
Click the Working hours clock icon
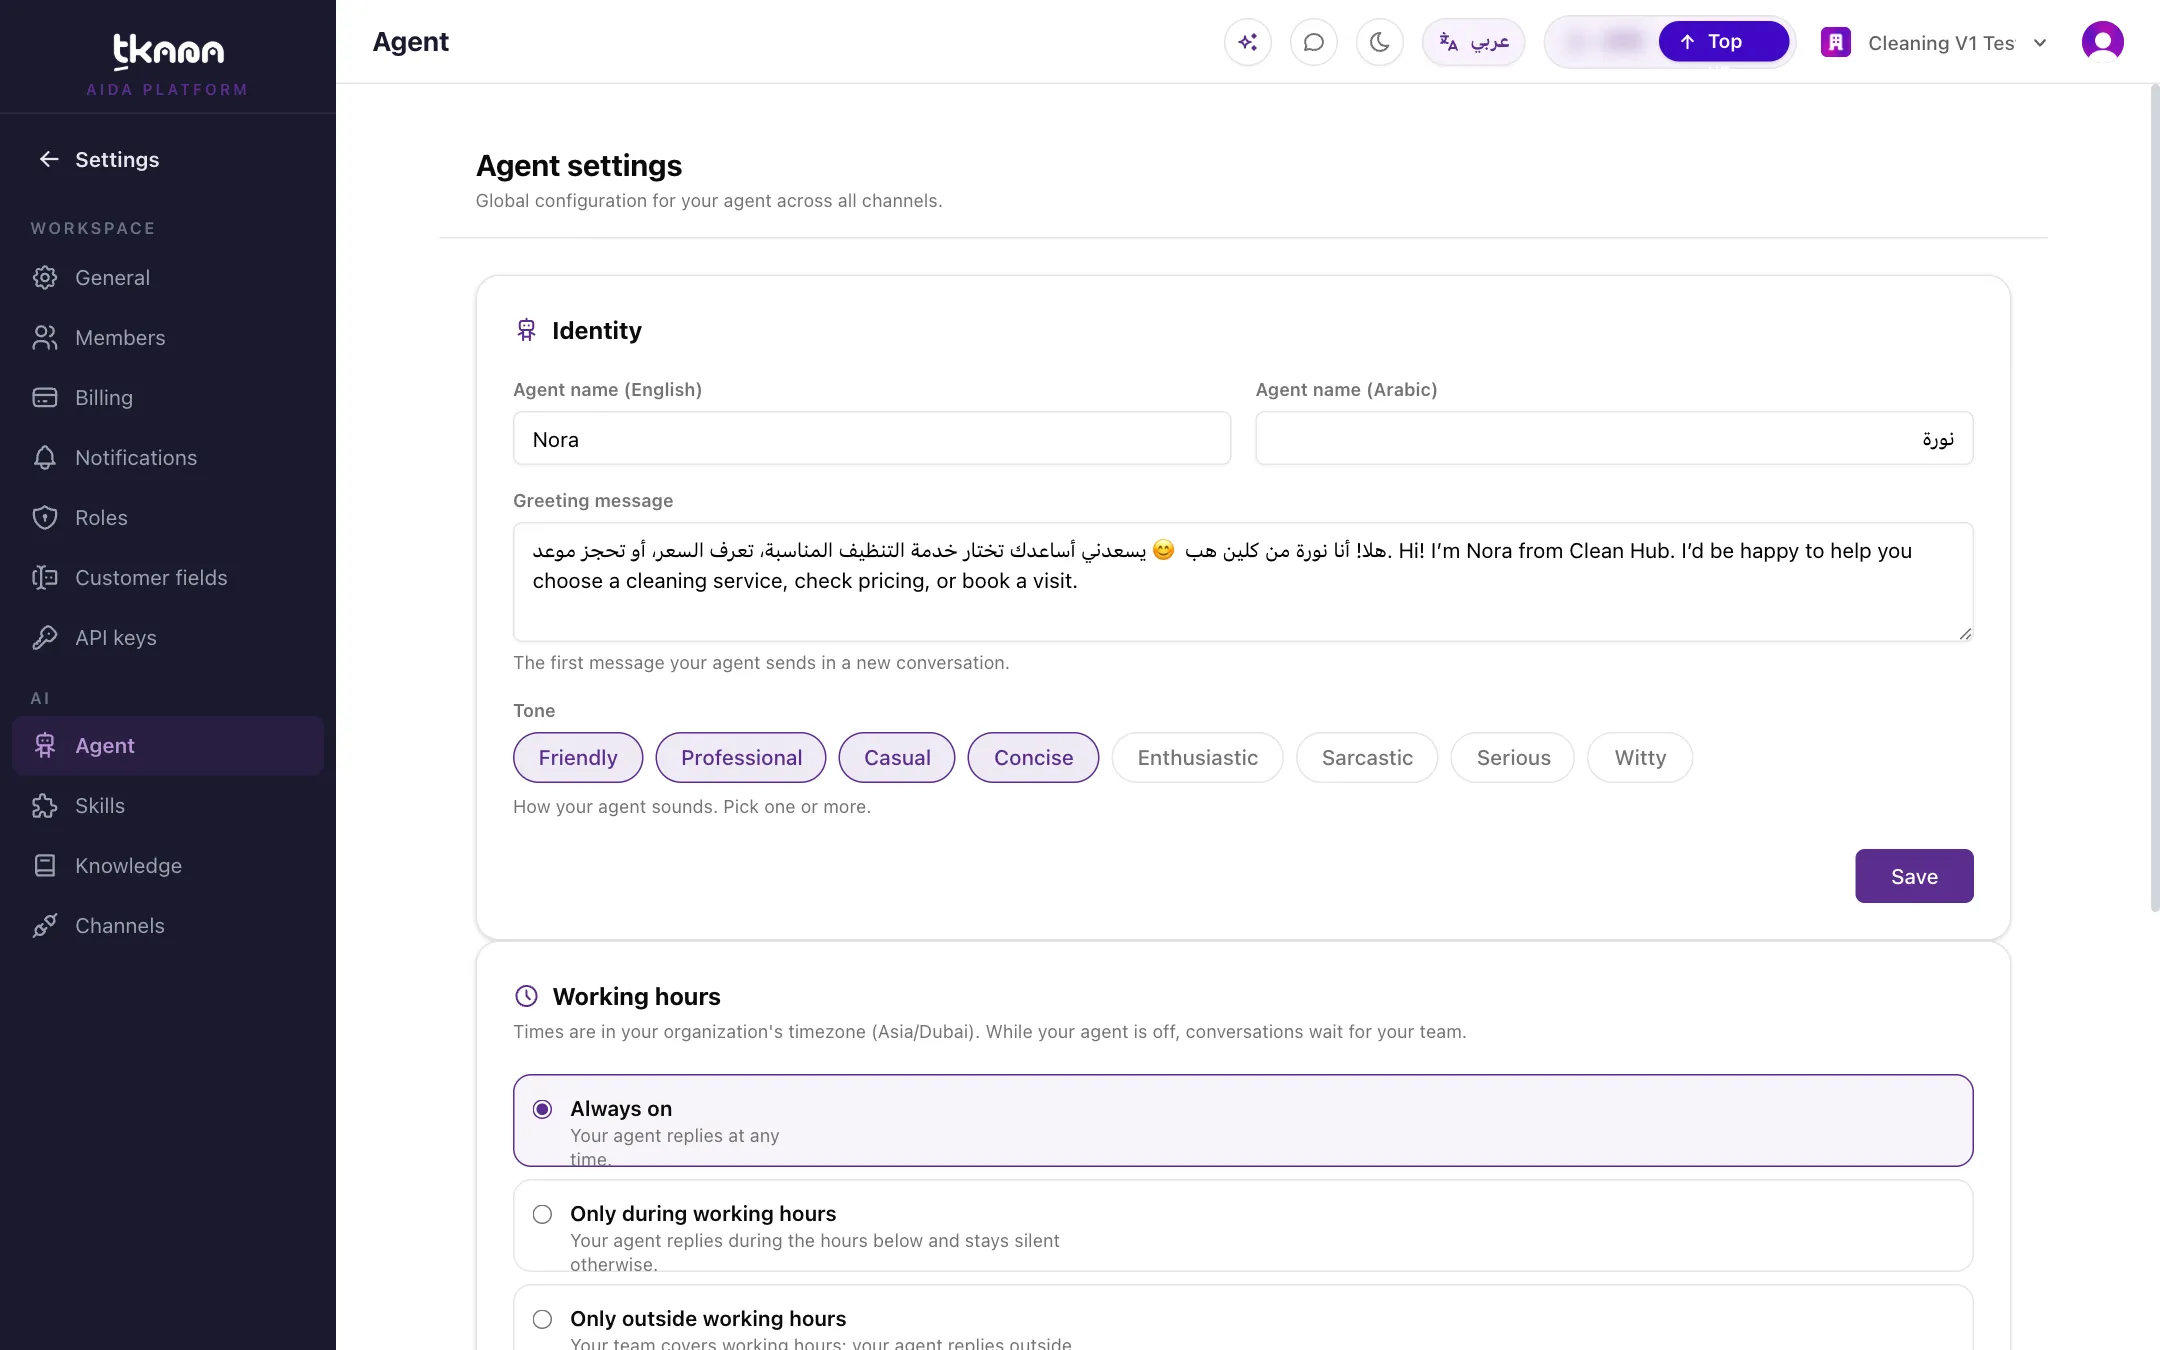click(526, 996)
